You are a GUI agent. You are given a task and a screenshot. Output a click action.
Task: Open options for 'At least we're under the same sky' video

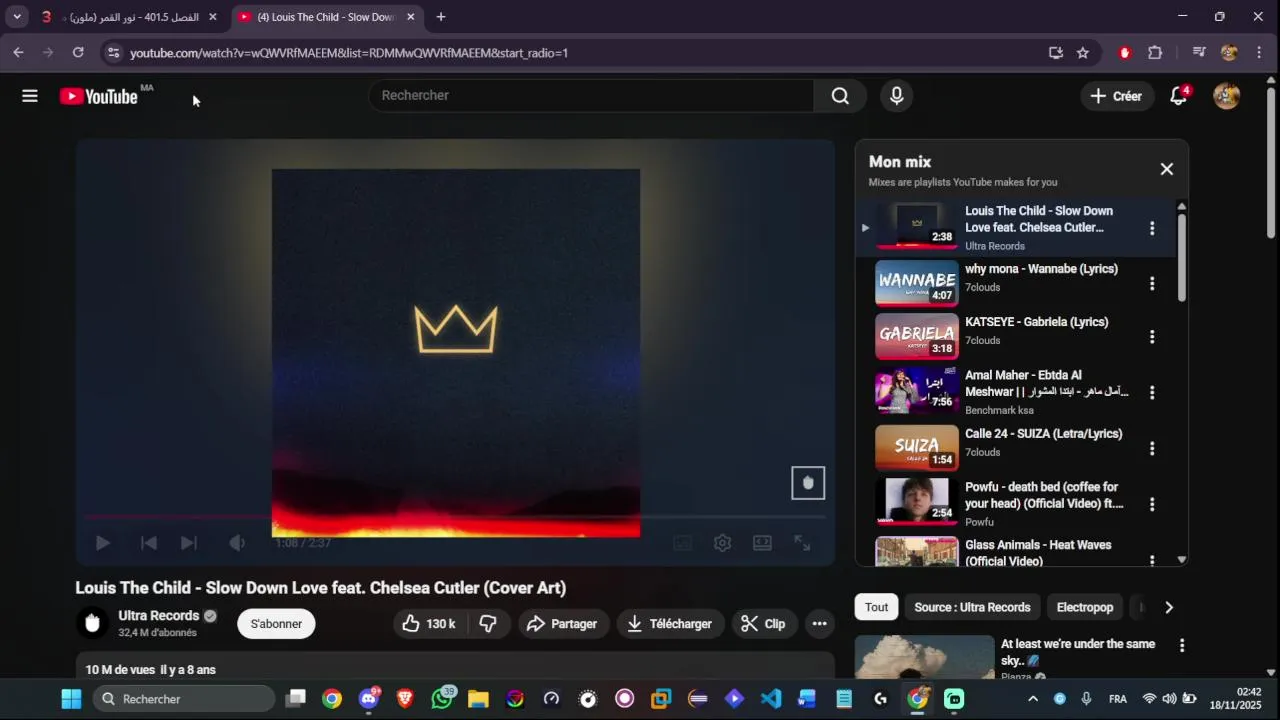point(1181,646)
